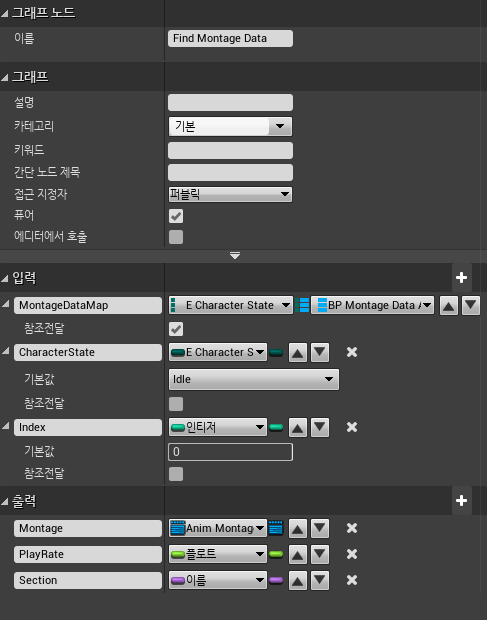Move PlayRate output up

pos(298,554)
